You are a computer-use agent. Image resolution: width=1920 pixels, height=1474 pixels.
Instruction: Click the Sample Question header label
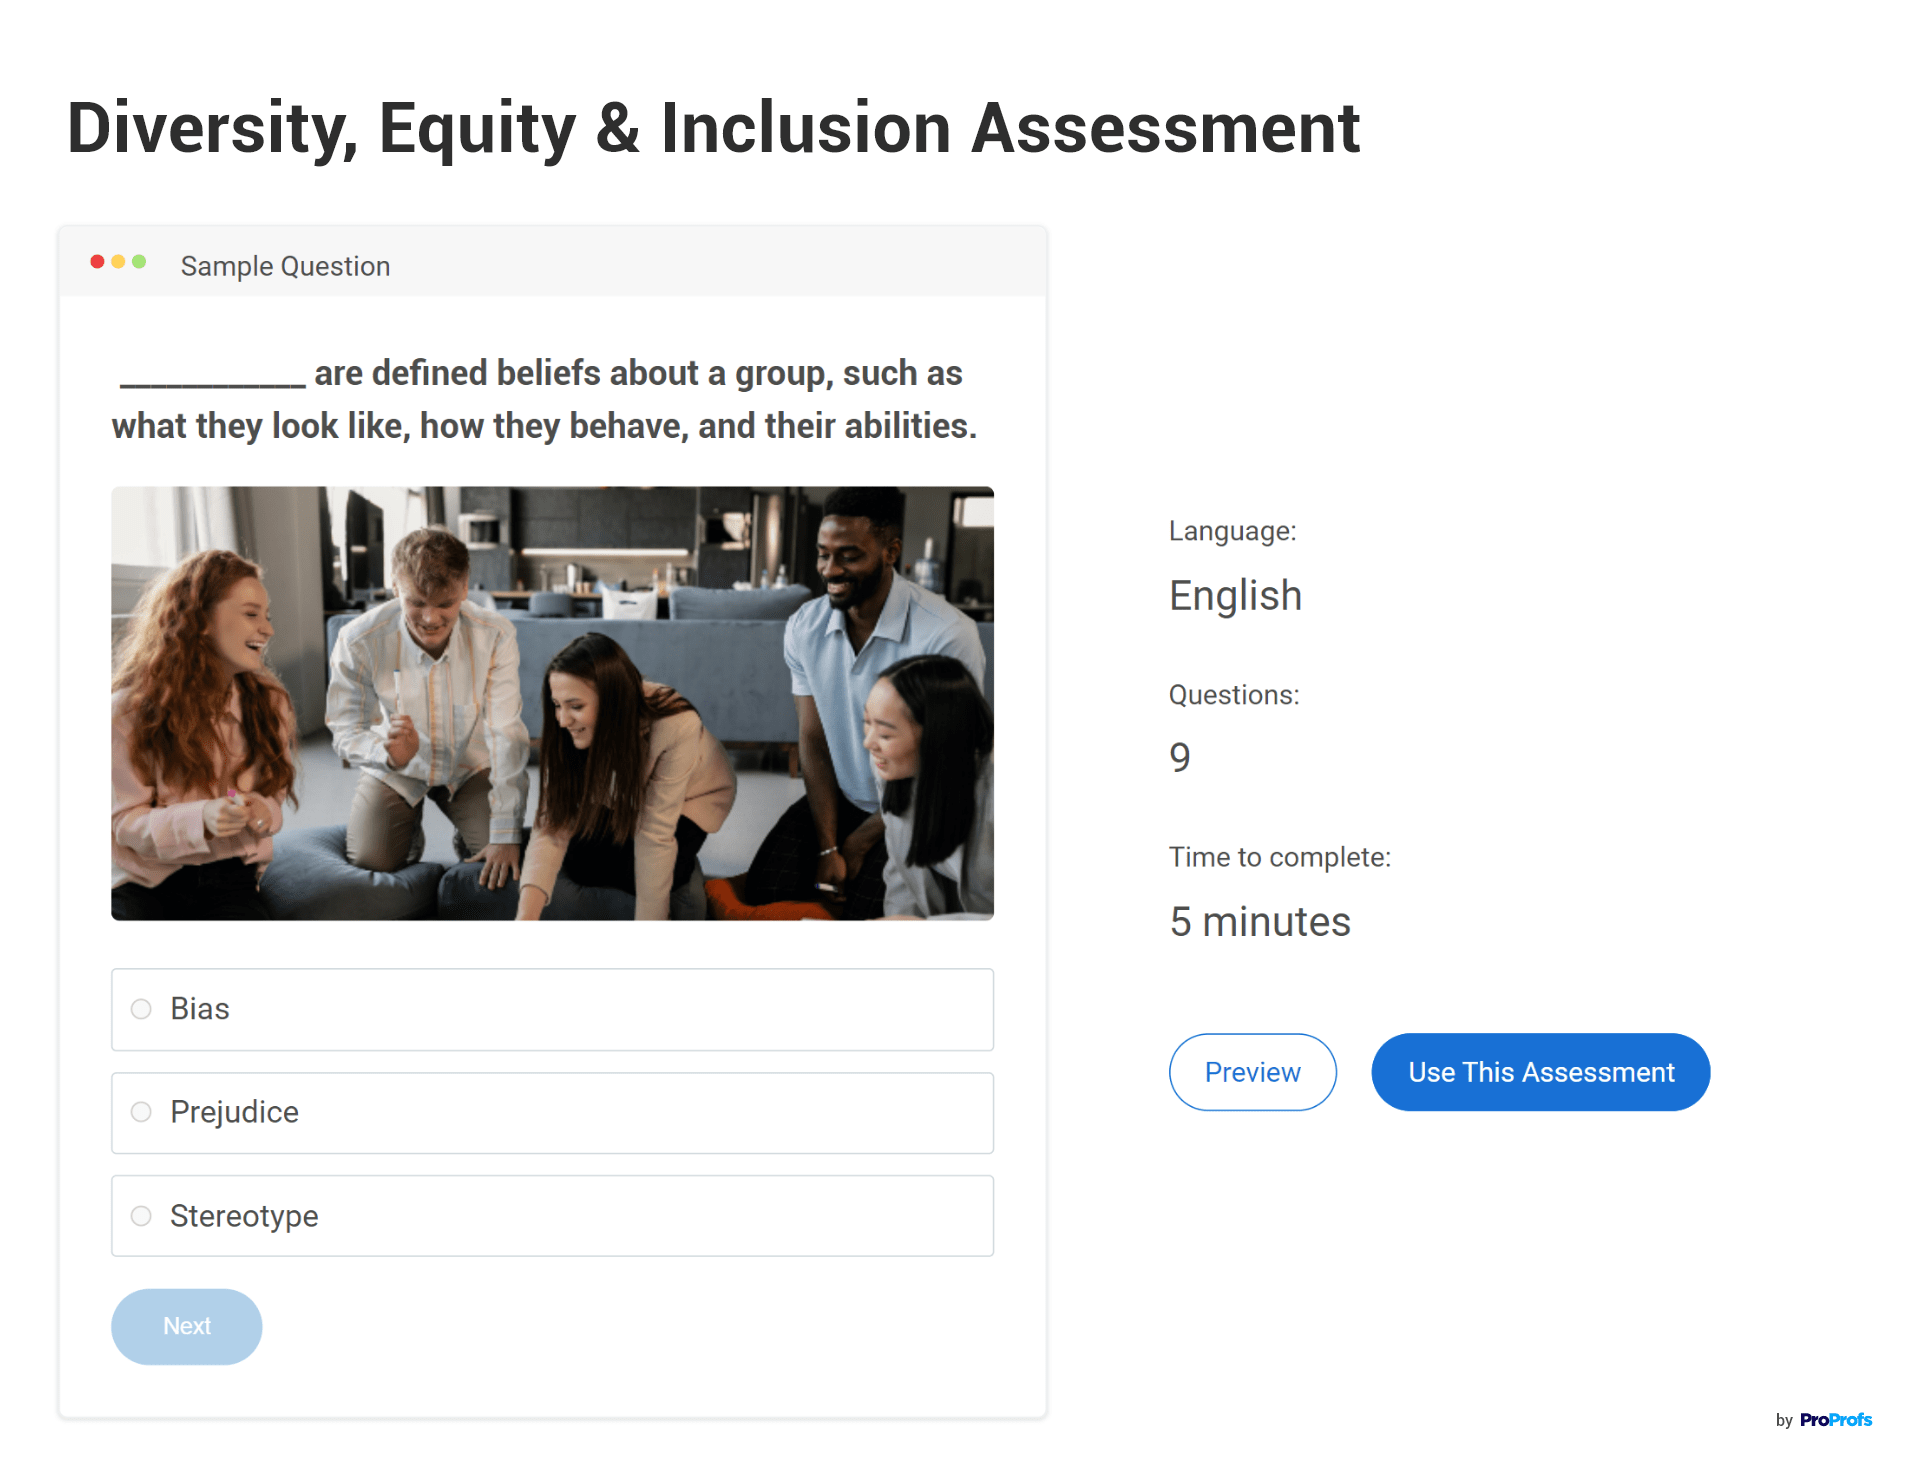(285, 266)
